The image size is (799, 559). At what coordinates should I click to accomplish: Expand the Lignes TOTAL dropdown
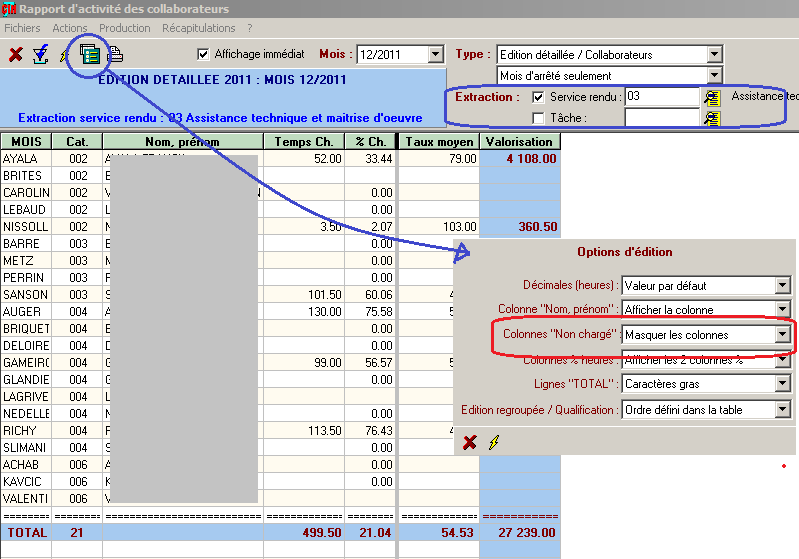coord(783,383)
